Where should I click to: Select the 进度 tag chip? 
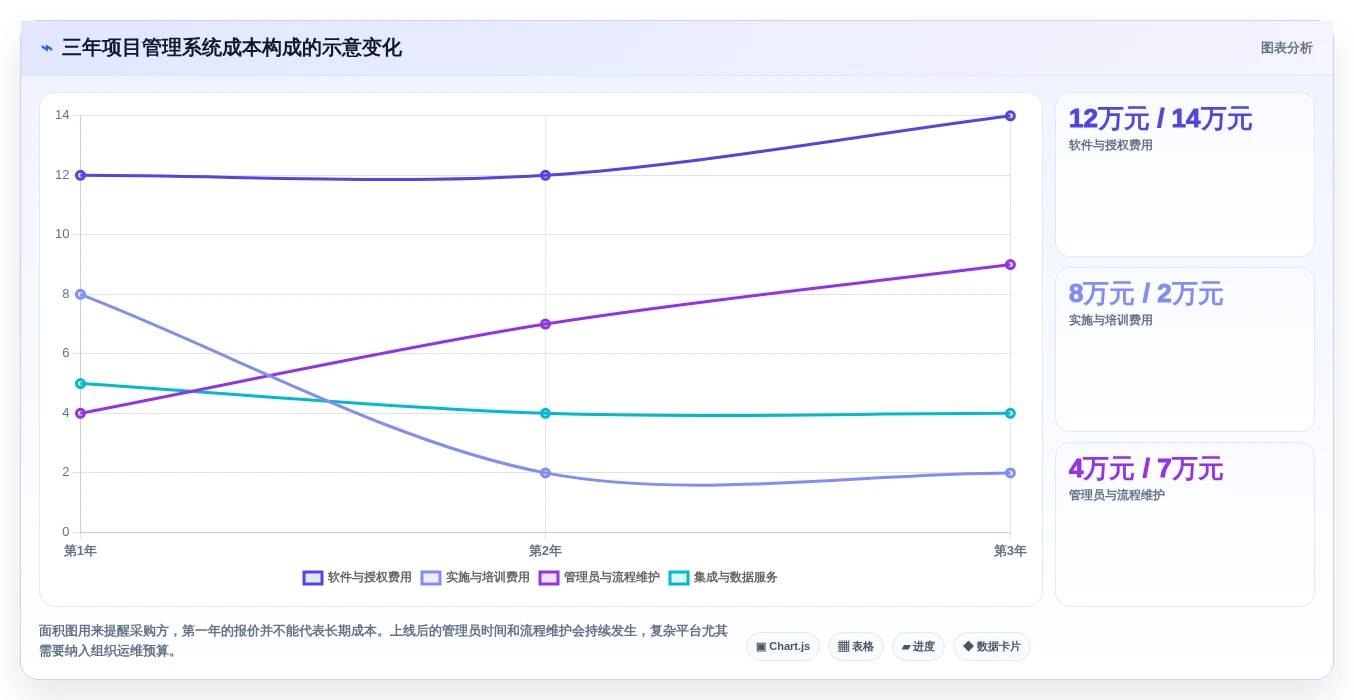click(918, 647)
